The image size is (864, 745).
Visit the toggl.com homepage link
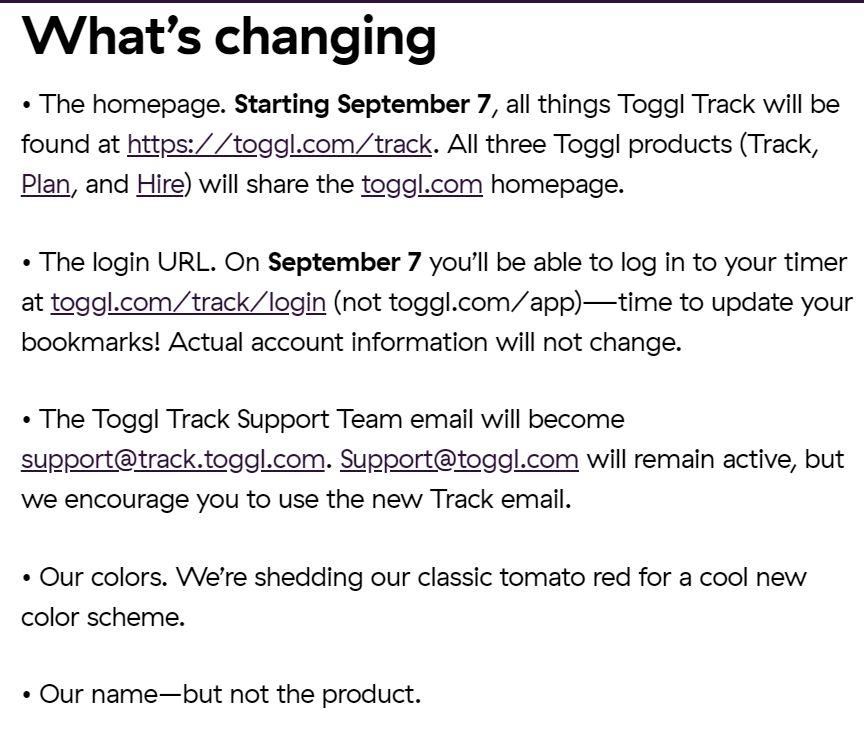point(422,185)
